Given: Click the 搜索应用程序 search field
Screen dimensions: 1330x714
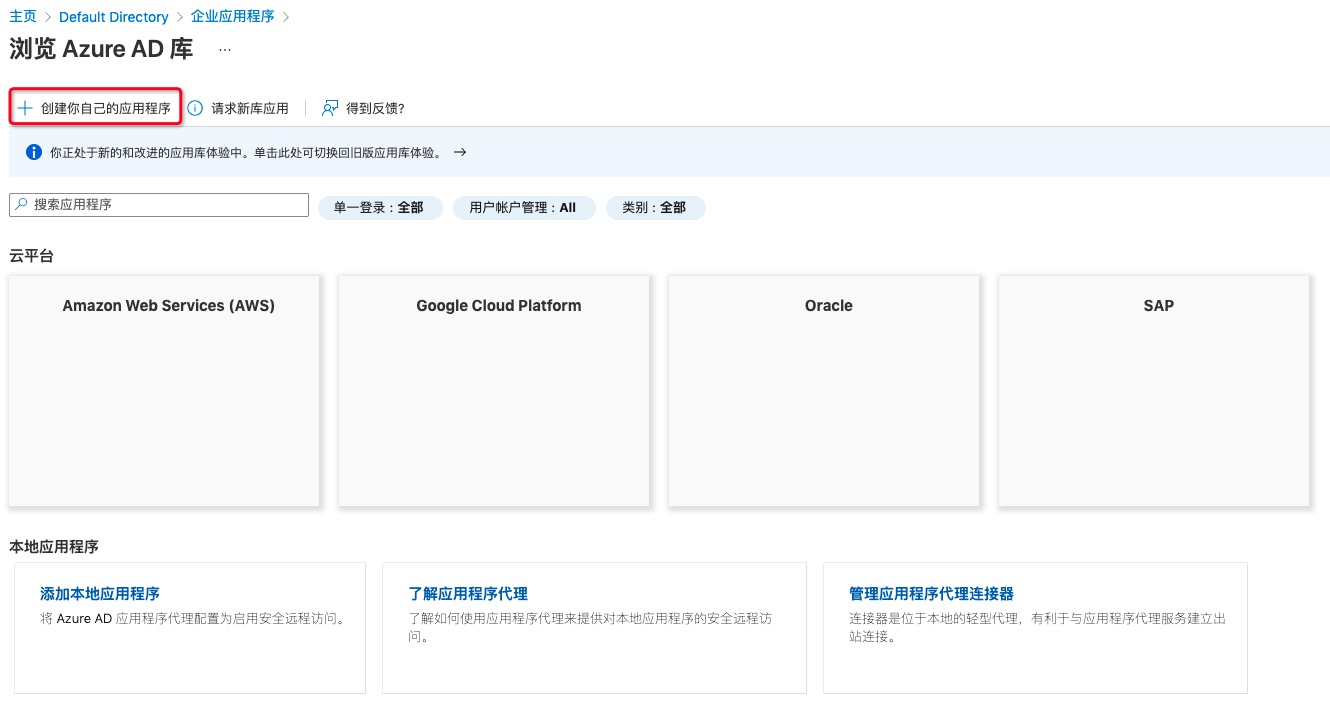Looking at the screenshot, I should point(159,204).
